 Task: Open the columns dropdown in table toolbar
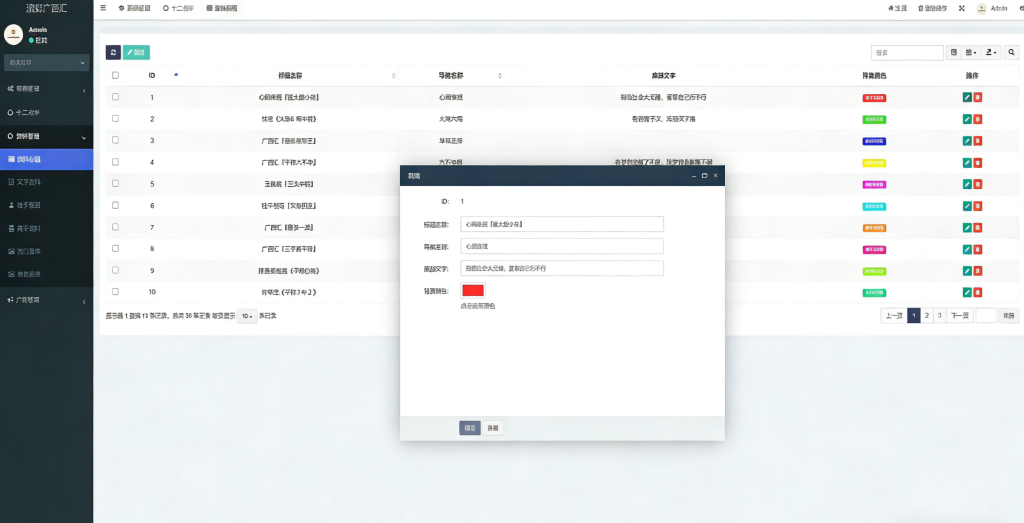971,52
